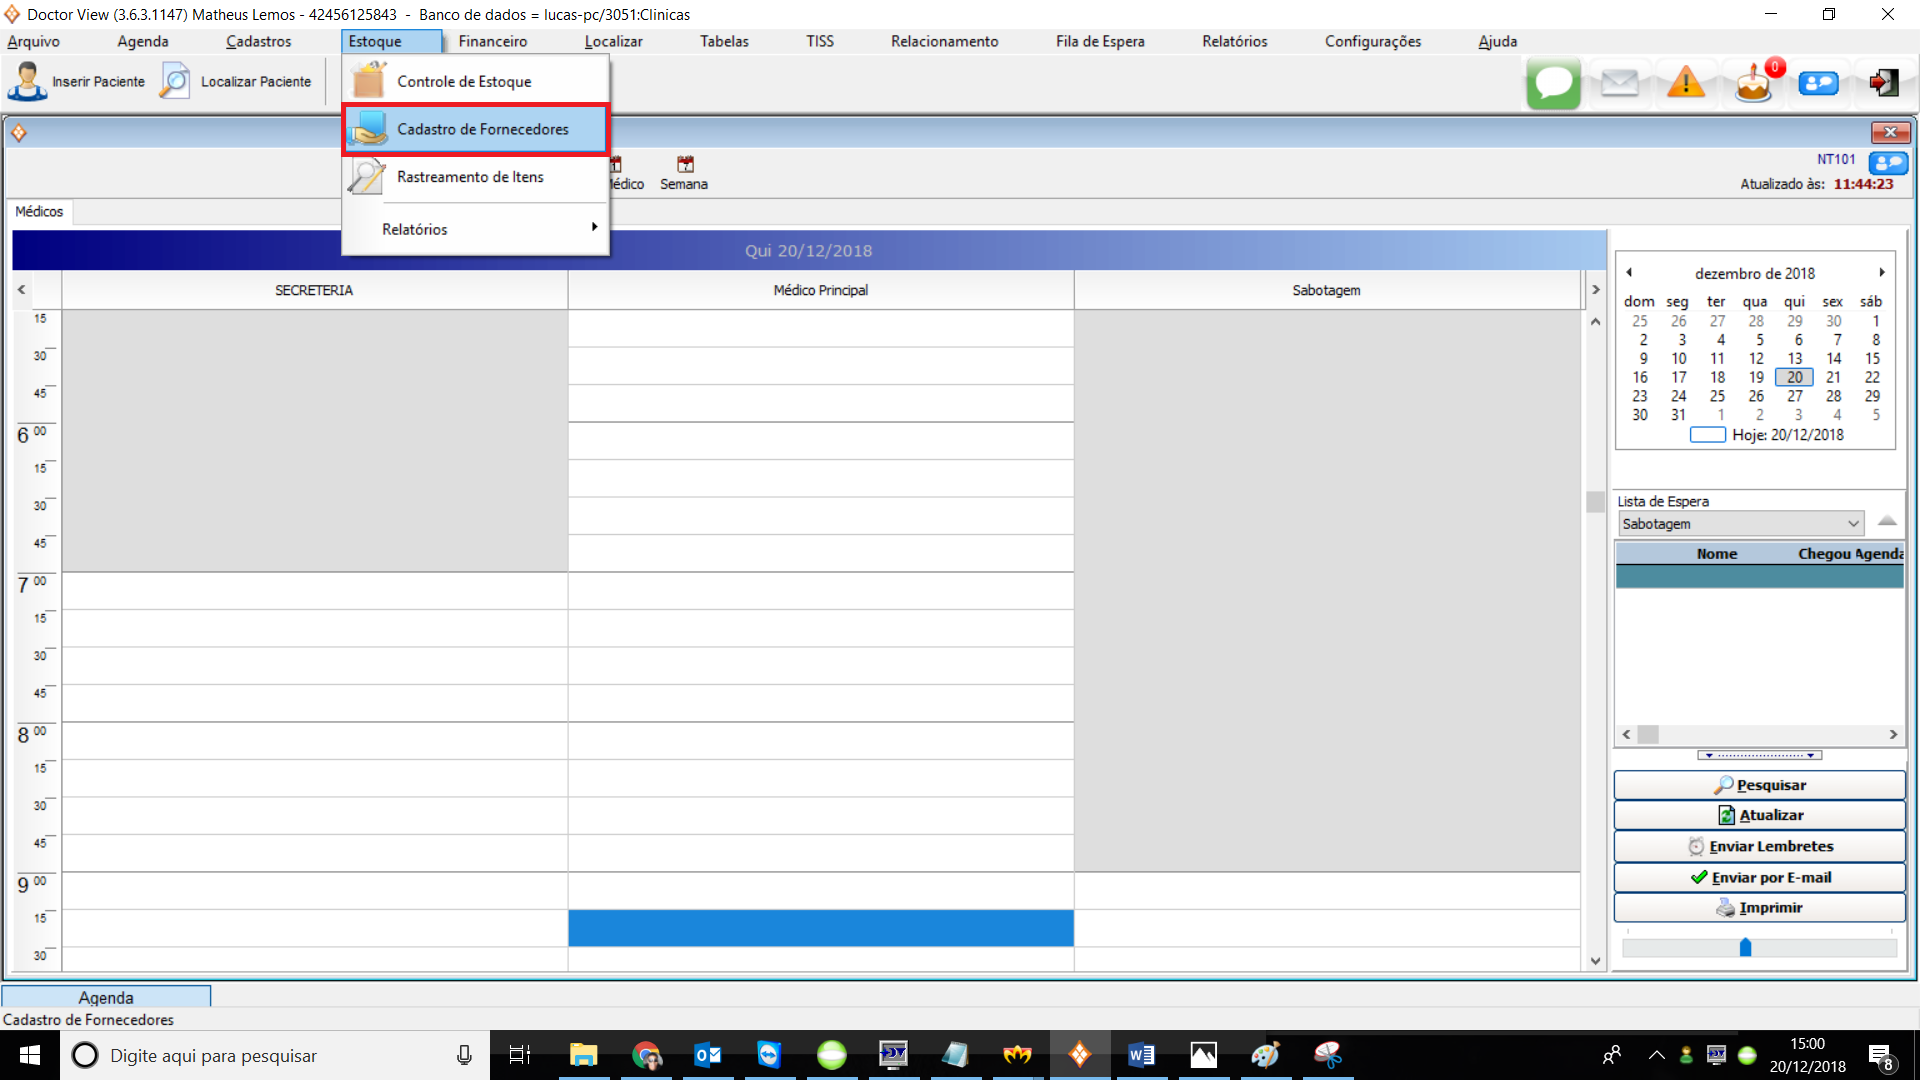The height and width of the screenshot is (1080, 1920).
Task: Click the Enviar Lembretes button
Action: [x=1759, y=846]
